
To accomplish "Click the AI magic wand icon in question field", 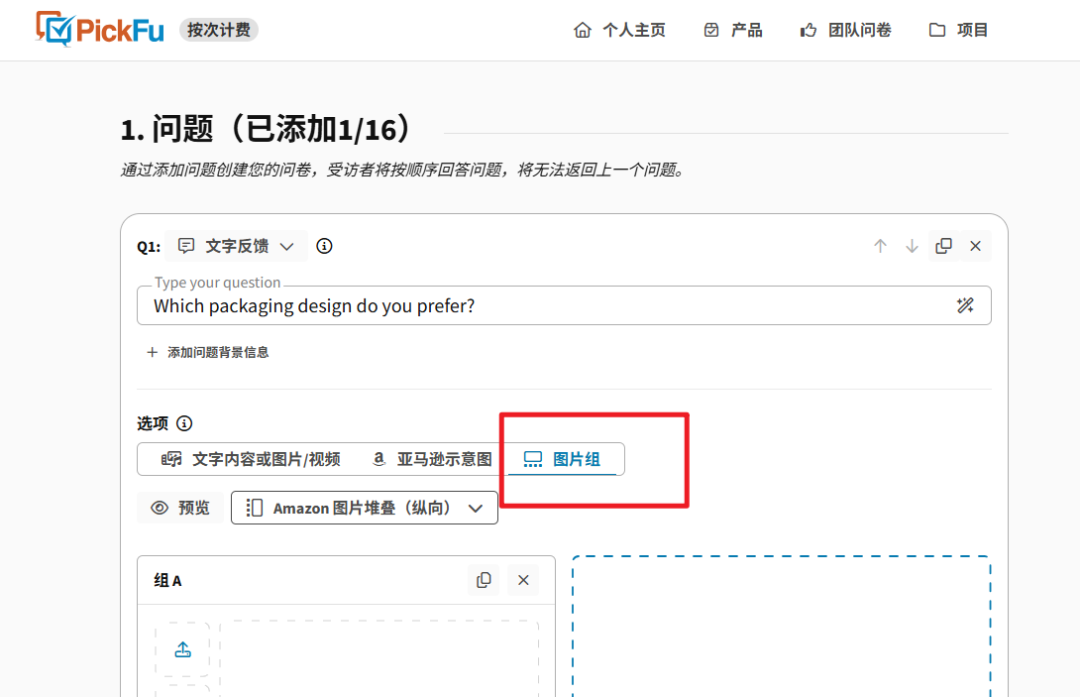I will coord(966,305).
